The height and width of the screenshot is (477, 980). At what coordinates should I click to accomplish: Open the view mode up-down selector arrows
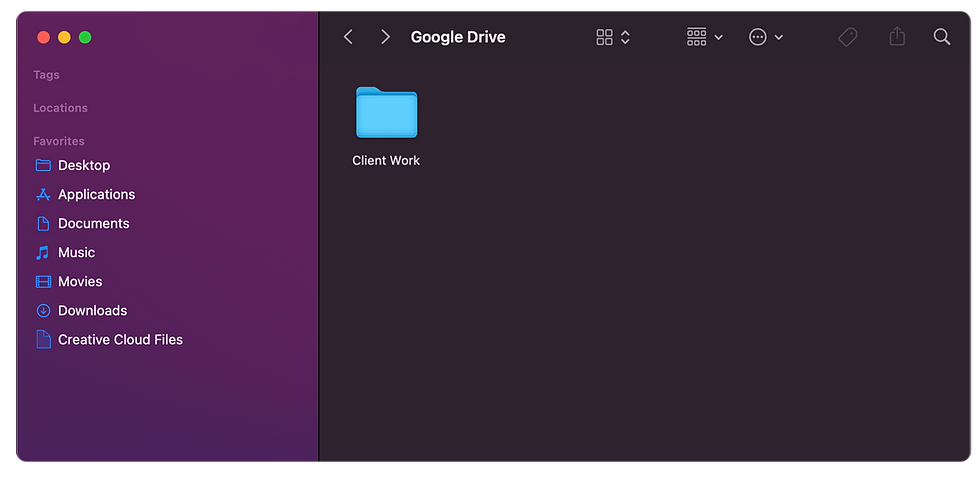tap(625, 37)
